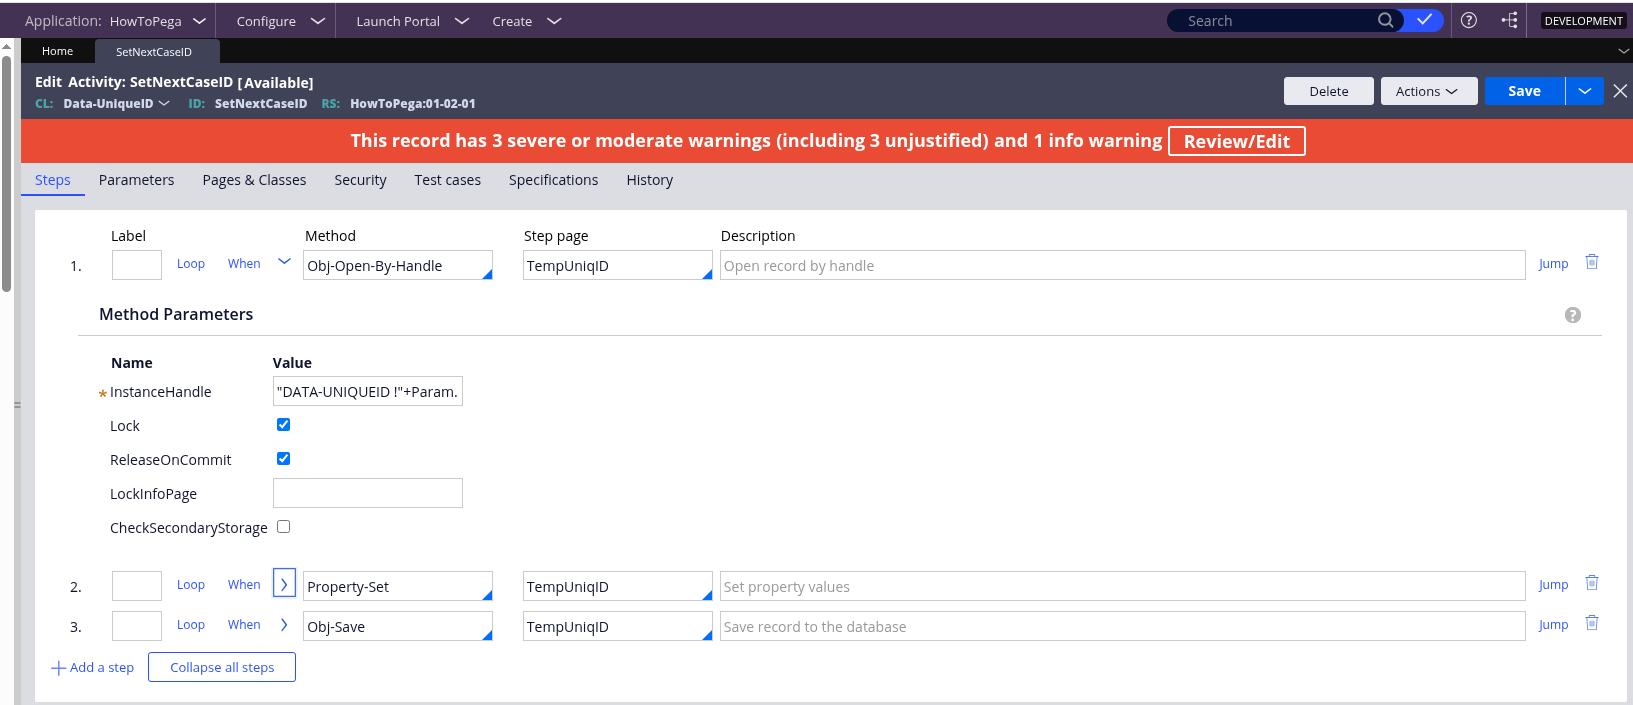Expand step 2 Property-Set parameters
The width and height of the screenshot is (1633, 705).
[x=284, y=584]
